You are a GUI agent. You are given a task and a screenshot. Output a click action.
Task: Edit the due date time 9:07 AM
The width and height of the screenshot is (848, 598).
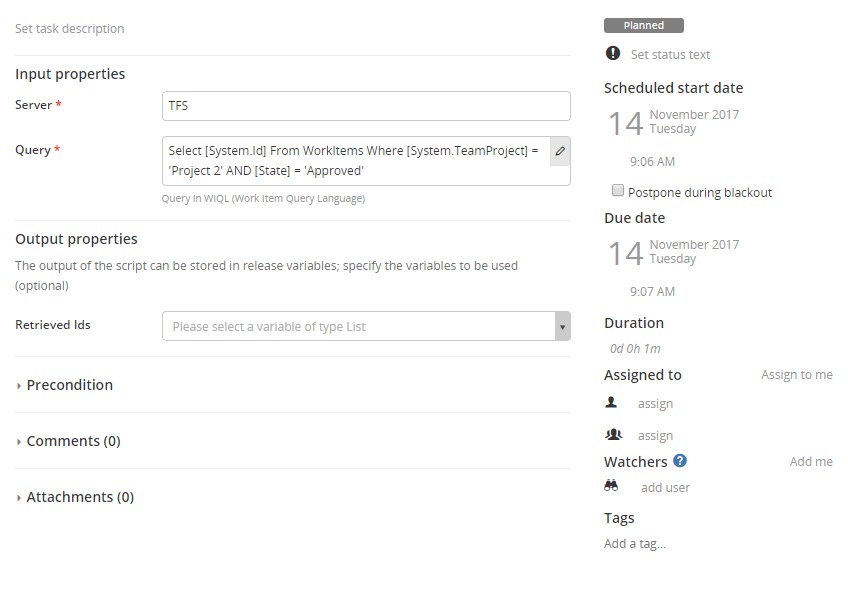652,292
